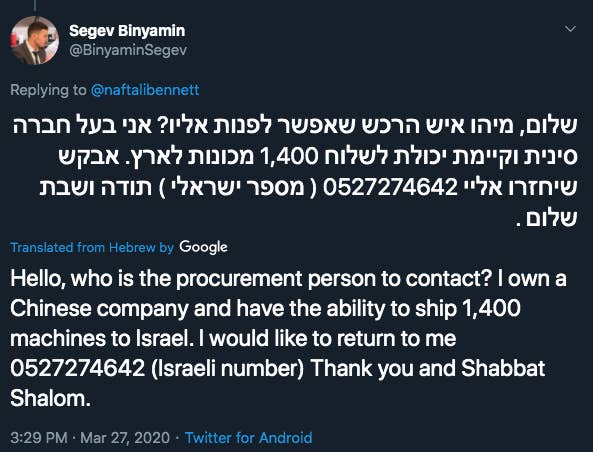This screenshot has width=593, height=452.
Task: Open the @BinyaminSegev handle profile
Action: 128,50
